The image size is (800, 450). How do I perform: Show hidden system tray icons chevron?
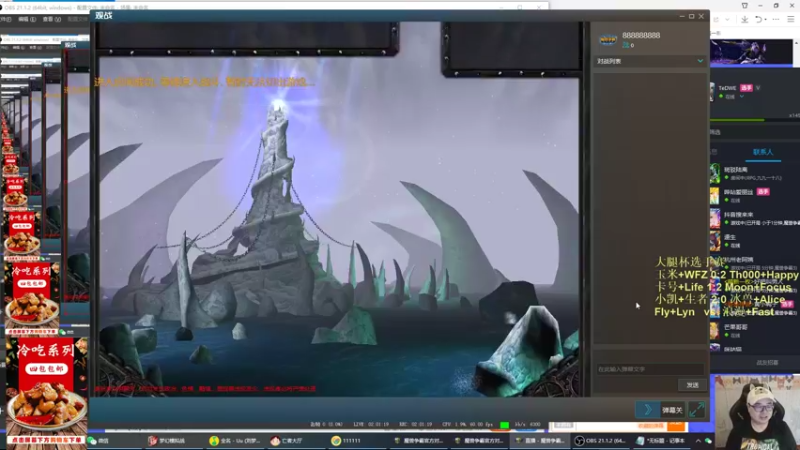[698, 441]
